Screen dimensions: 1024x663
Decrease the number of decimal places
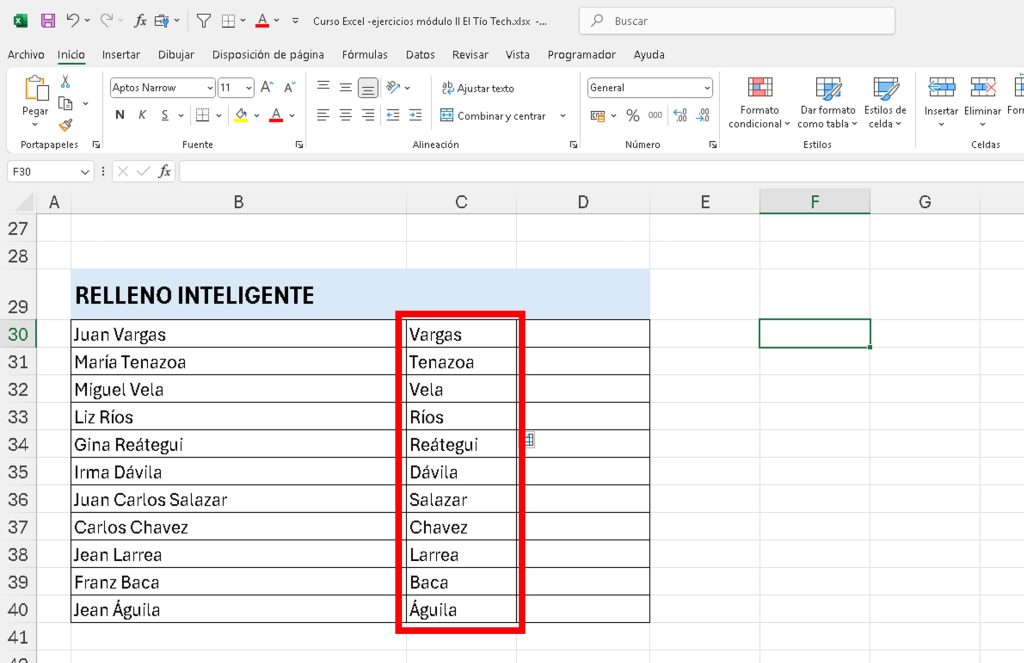[x=703, y=116]
